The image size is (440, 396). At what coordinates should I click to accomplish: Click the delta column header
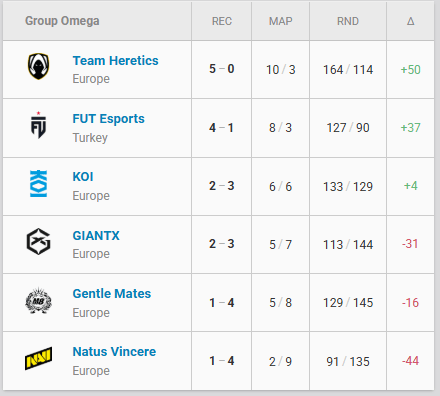410,21
